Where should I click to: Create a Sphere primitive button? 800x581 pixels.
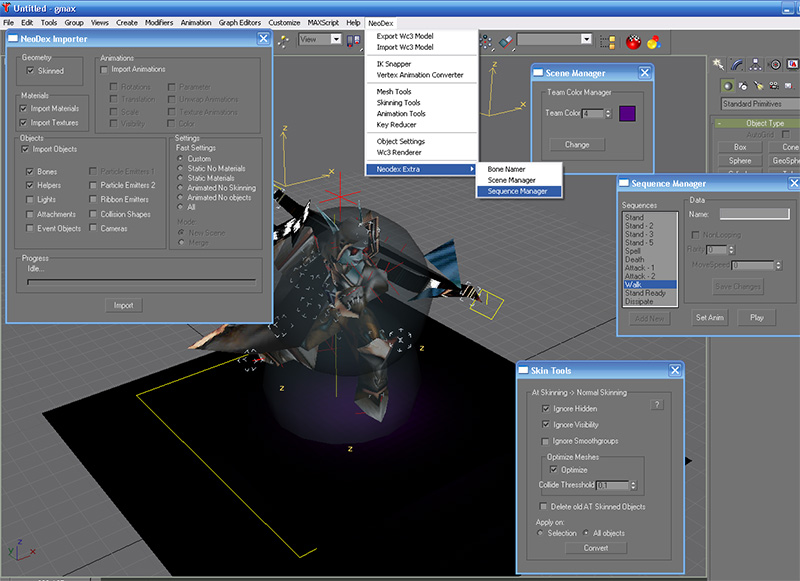tap(740, 161)
